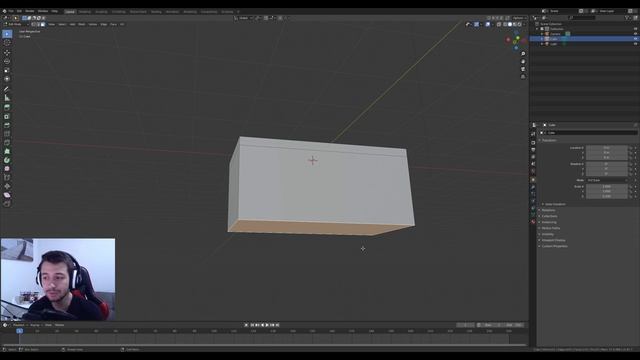640x360 pixels.
Task: Select the 3D Cursor tool
Action: [x=7, y=42]
